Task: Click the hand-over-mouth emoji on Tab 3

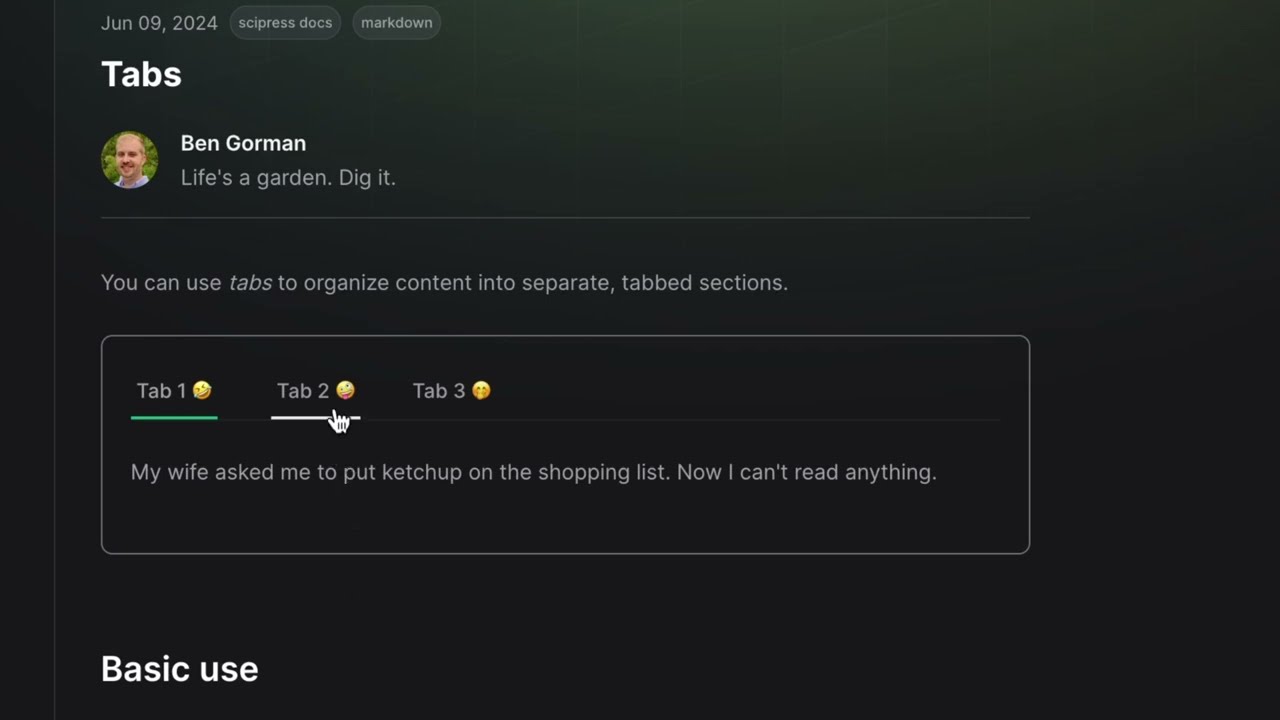Action: (481, 390)
